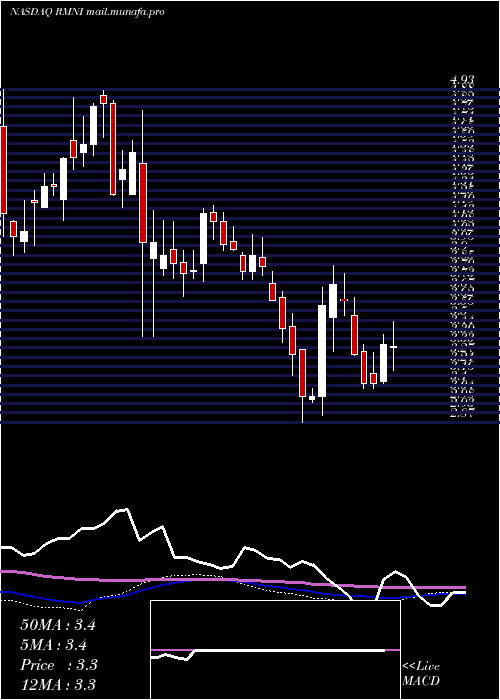Select the 4.93 top price label

coord(462,81)
